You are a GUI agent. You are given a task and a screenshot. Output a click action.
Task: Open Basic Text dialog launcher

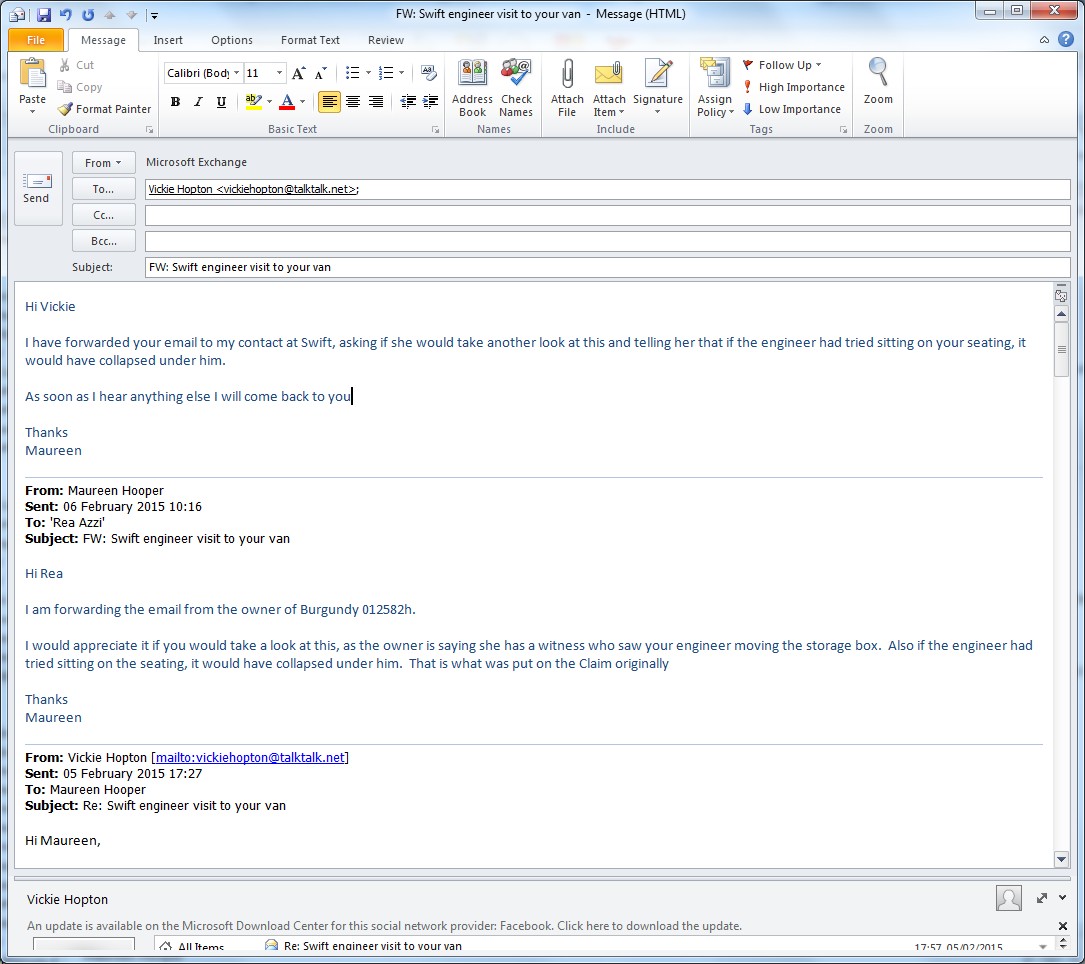[435, 129]
